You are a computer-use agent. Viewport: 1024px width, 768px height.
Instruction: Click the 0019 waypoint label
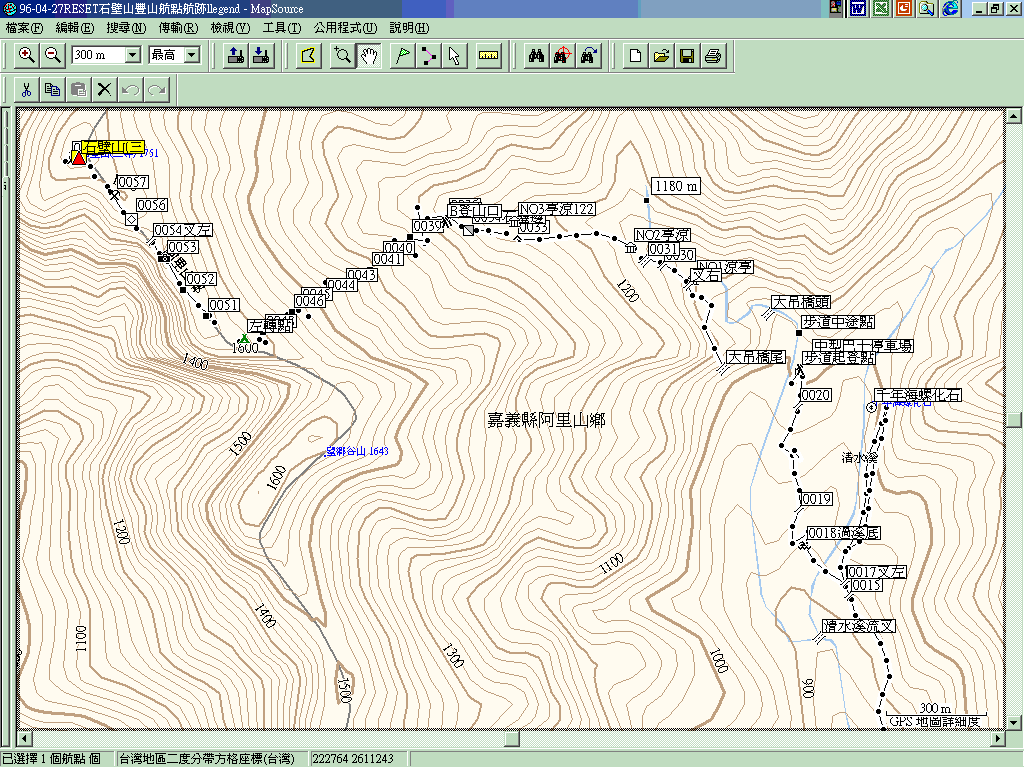pyautogui.click(x=816, y=499)
